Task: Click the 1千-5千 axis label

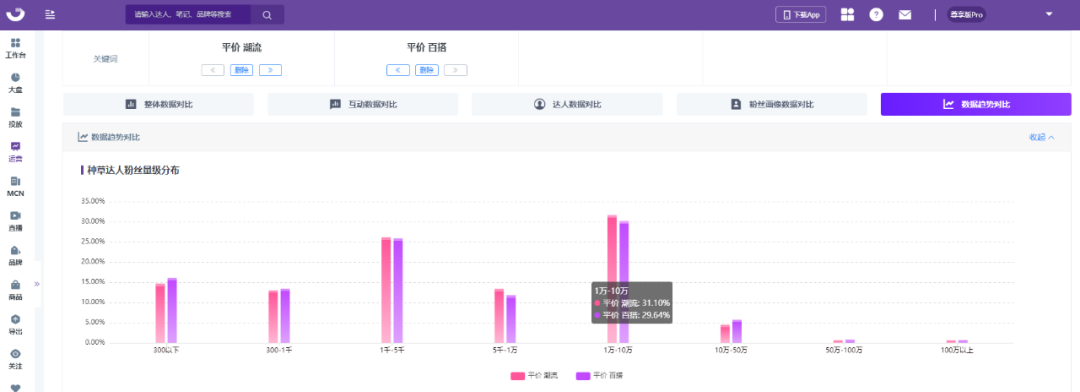Action: tap(392, 351)
